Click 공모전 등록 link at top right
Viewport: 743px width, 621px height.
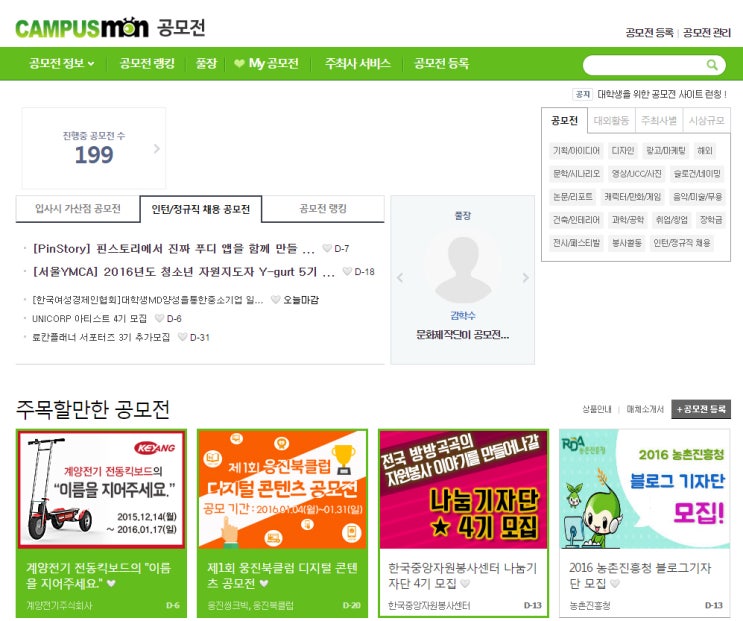tap(649, 33)
